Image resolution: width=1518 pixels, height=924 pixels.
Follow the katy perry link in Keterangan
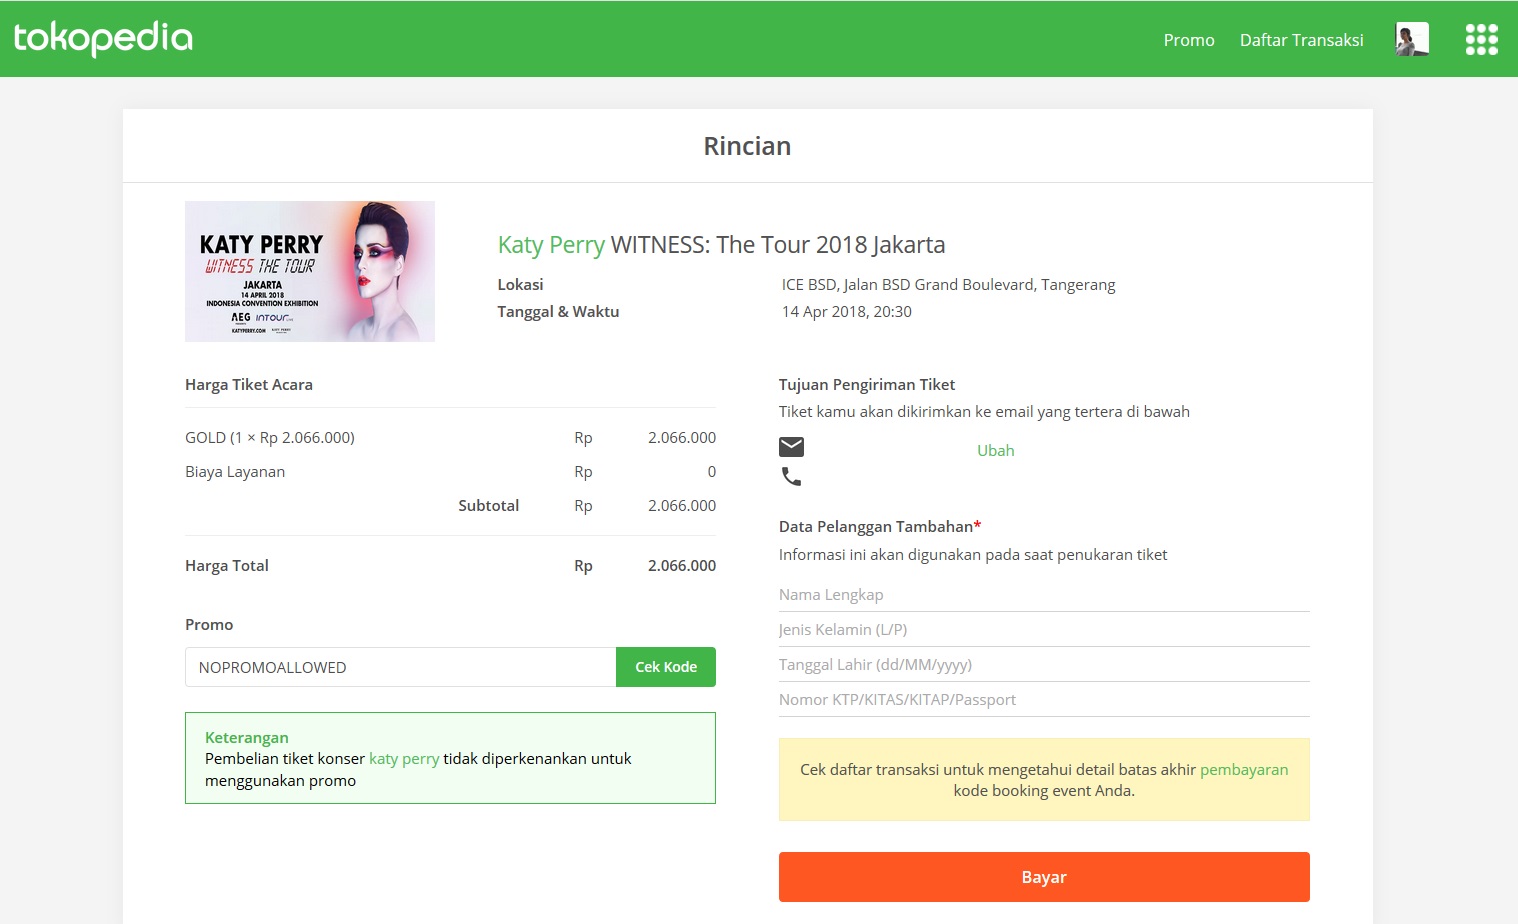coord(404,759)
